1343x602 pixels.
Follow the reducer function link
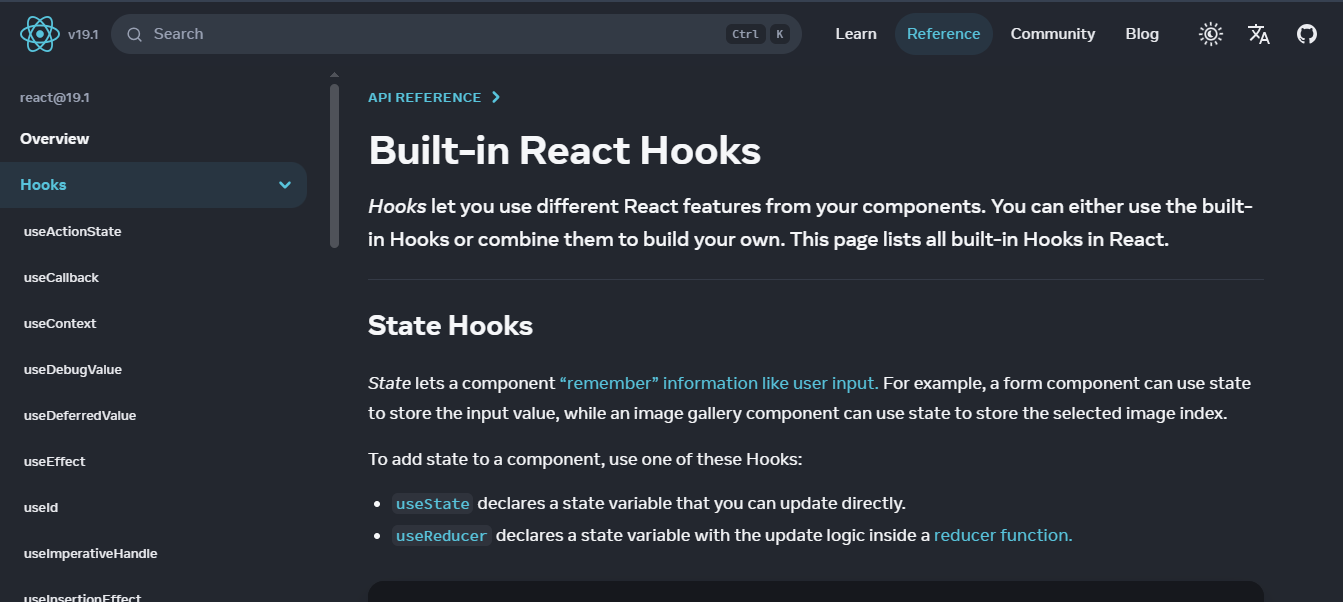[1003, 535]
